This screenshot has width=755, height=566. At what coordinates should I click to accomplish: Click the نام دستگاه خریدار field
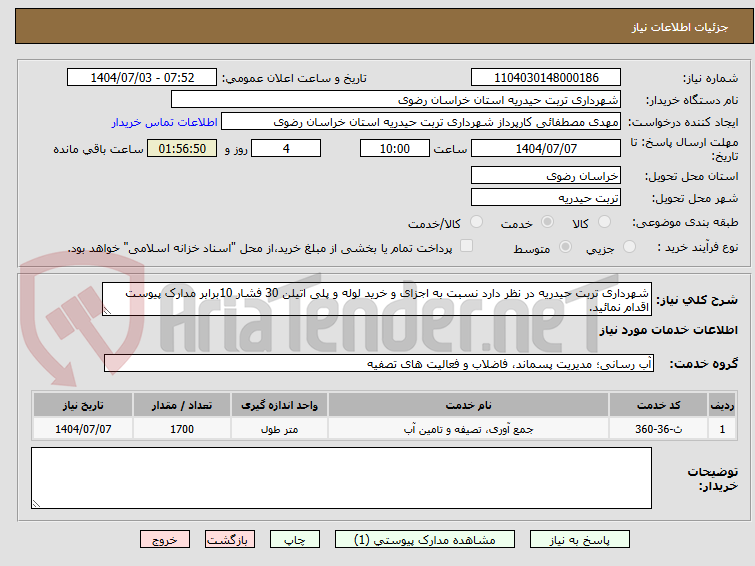pos(396,100)
